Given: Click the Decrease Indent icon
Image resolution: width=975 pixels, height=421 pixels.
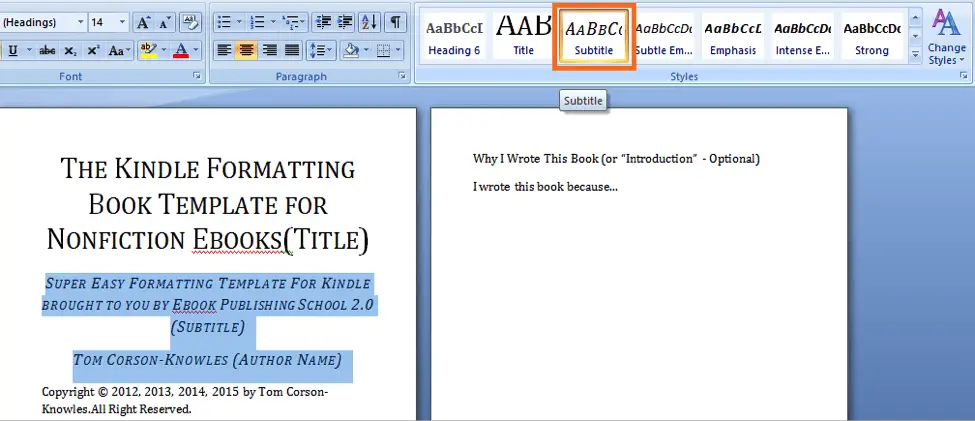Looking at the screenshot, I should coord(322,23).
